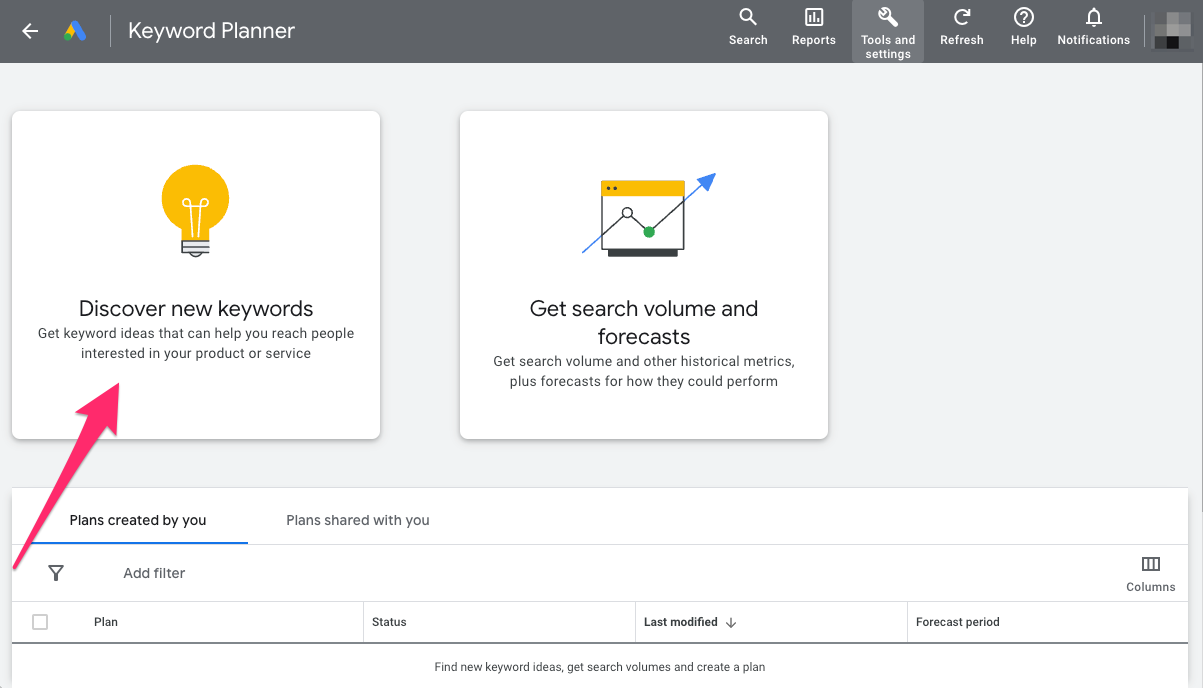
Task: Click the 'Find new keyword ideas' empty-table message
Action: pyautogui.click(x=600, y=667)
